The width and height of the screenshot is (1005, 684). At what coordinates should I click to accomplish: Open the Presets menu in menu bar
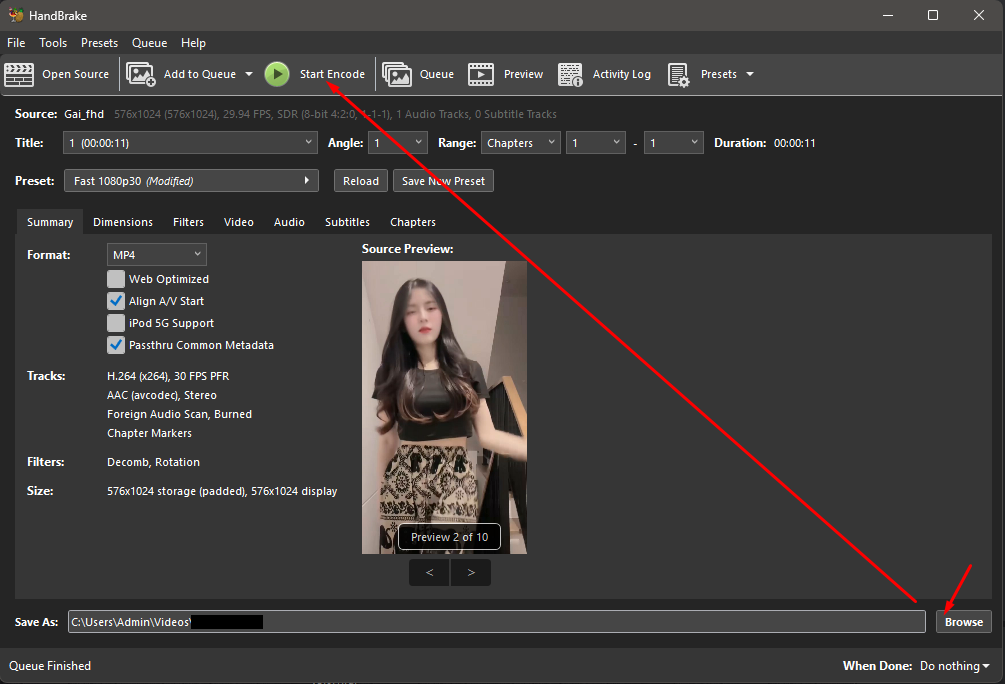pos(99,43)
